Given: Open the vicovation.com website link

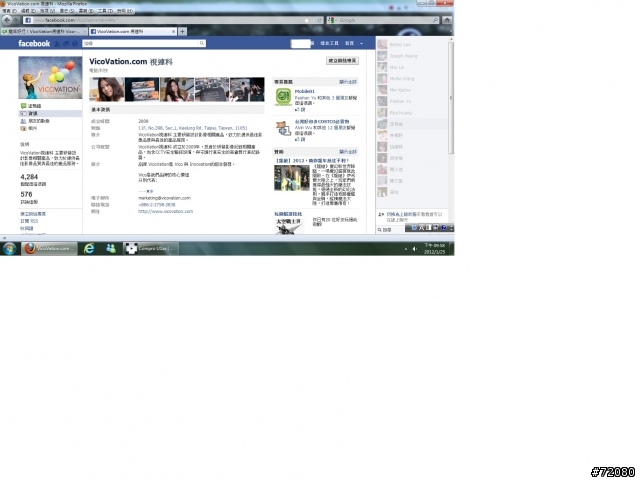Looking at the screenshot, I should [x=165, y=211].
